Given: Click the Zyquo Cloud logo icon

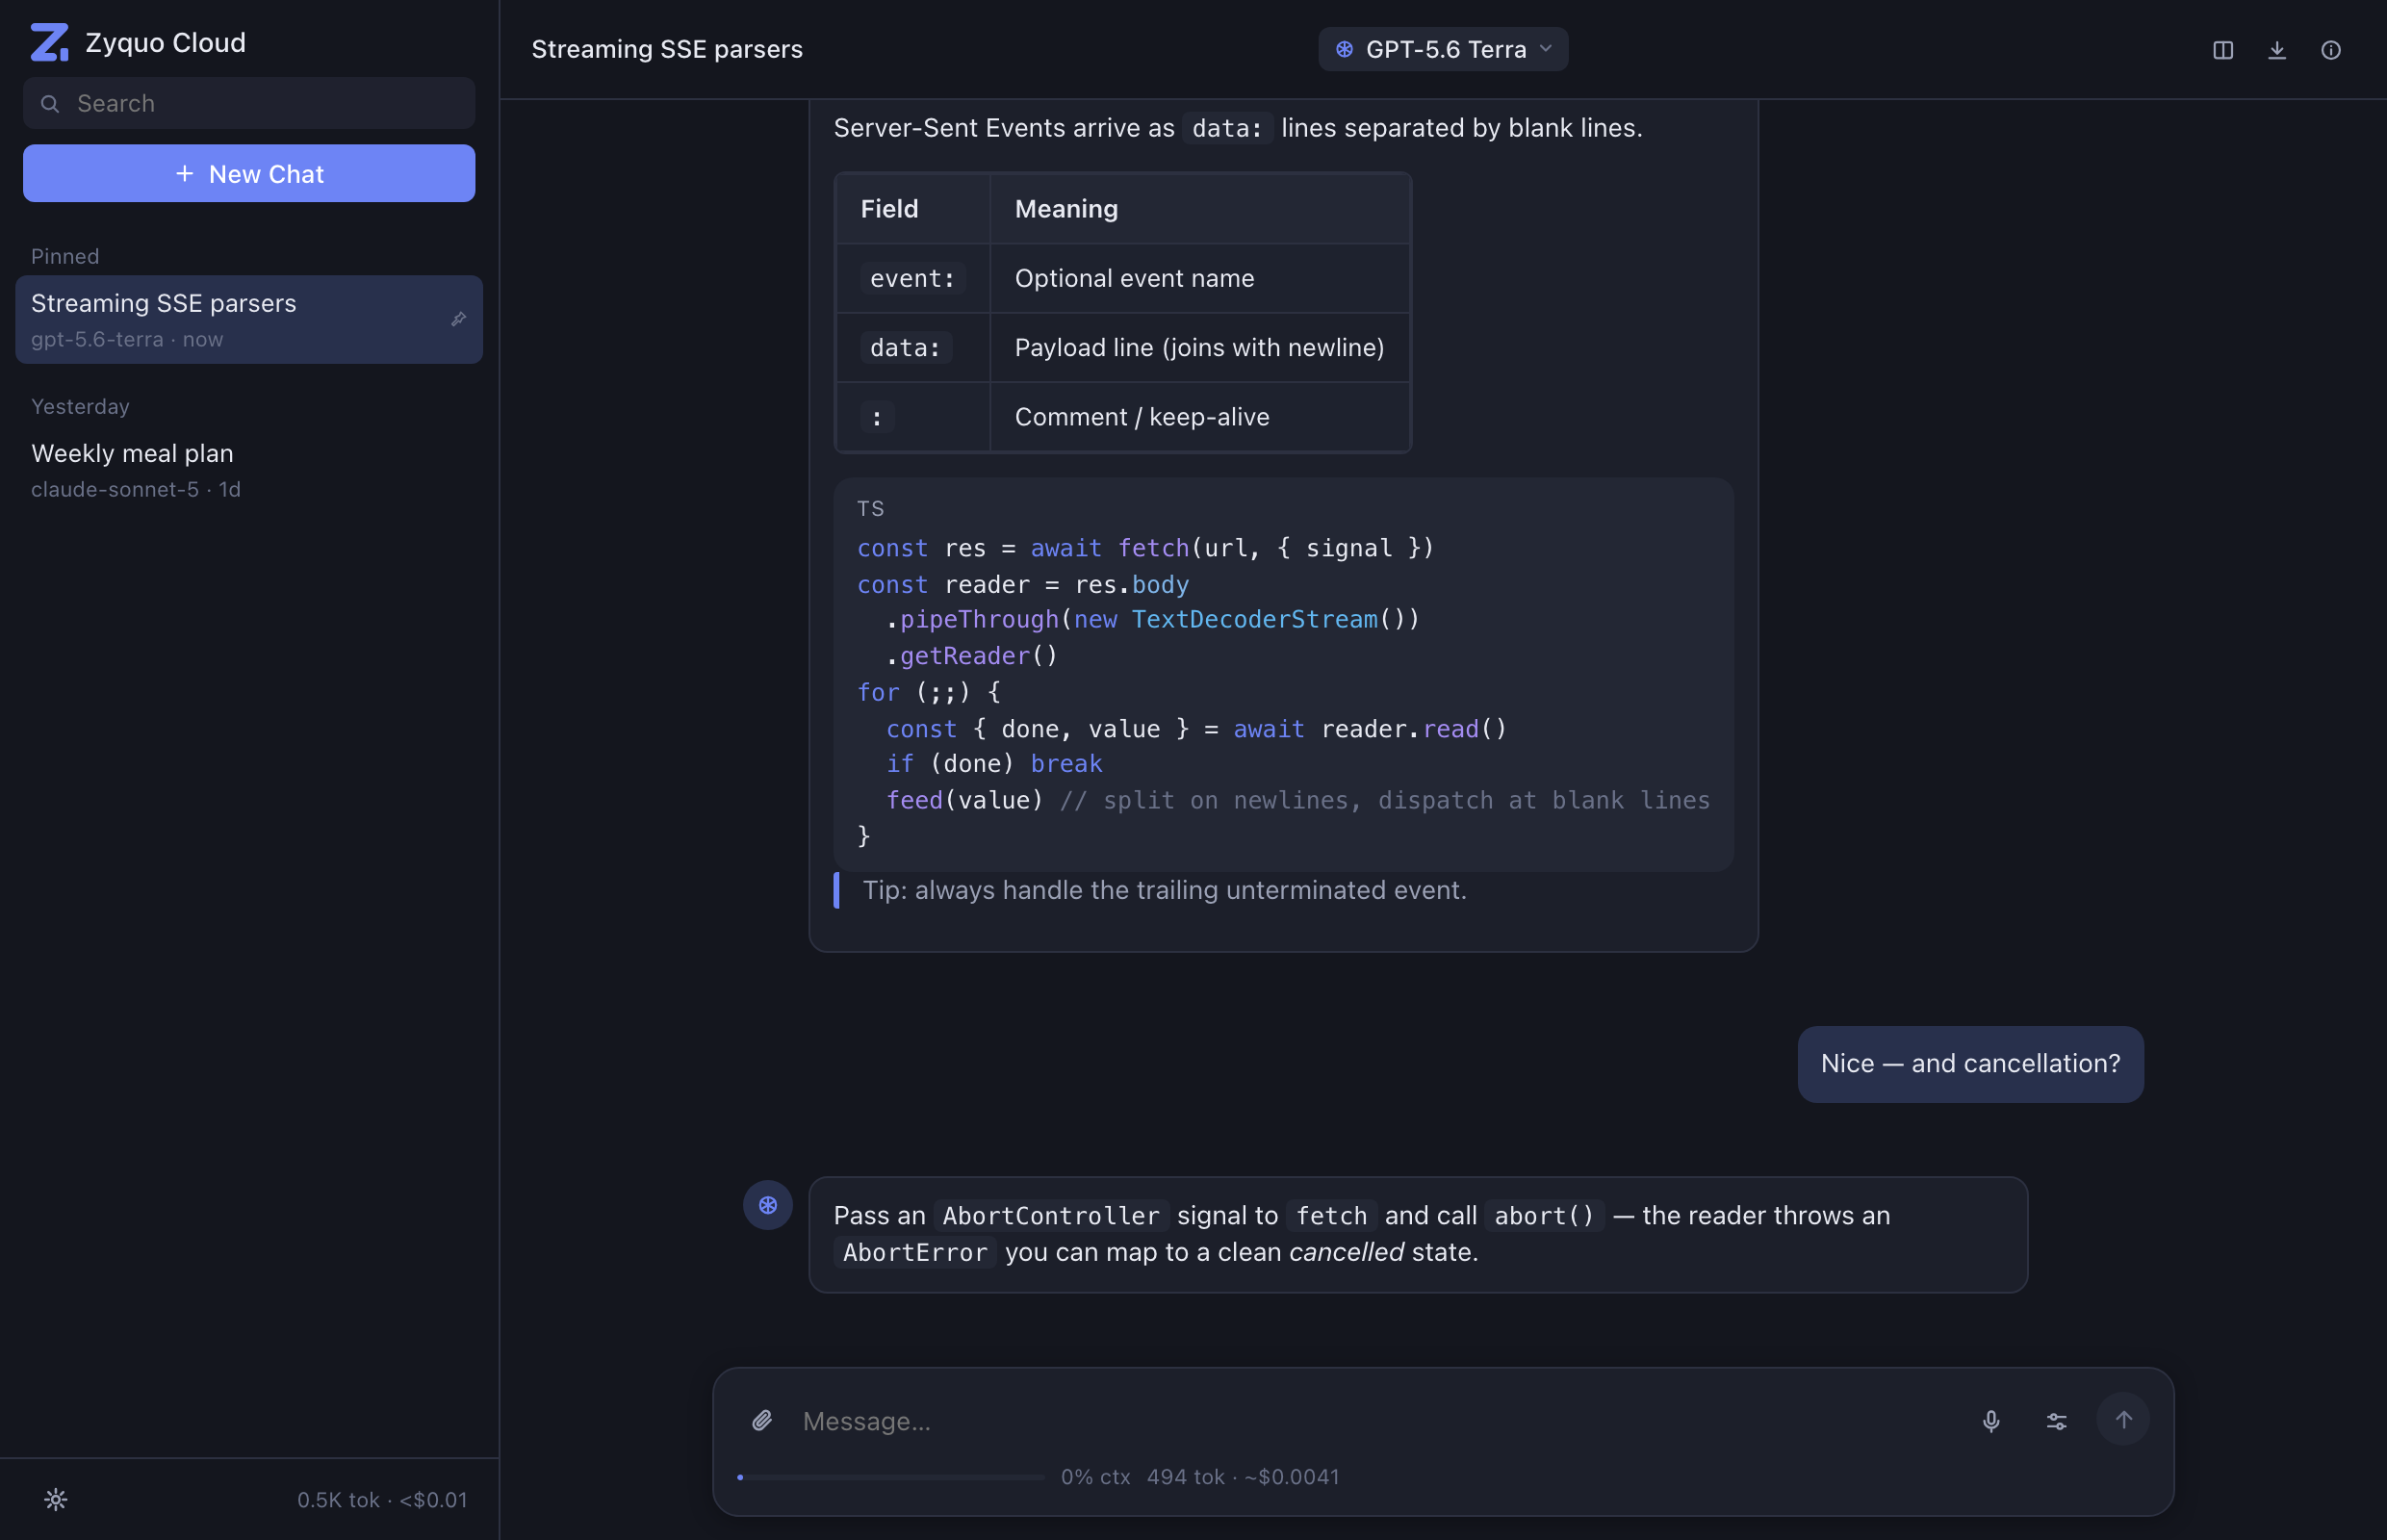Looking at the screenshot, I should (49, 42).
